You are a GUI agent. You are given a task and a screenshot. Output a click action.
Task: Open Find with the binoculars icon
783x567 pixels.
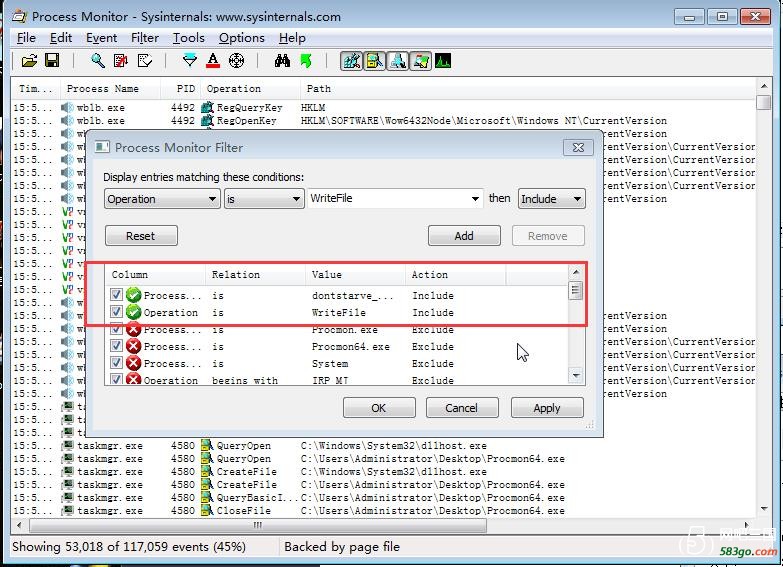point(282,61)
